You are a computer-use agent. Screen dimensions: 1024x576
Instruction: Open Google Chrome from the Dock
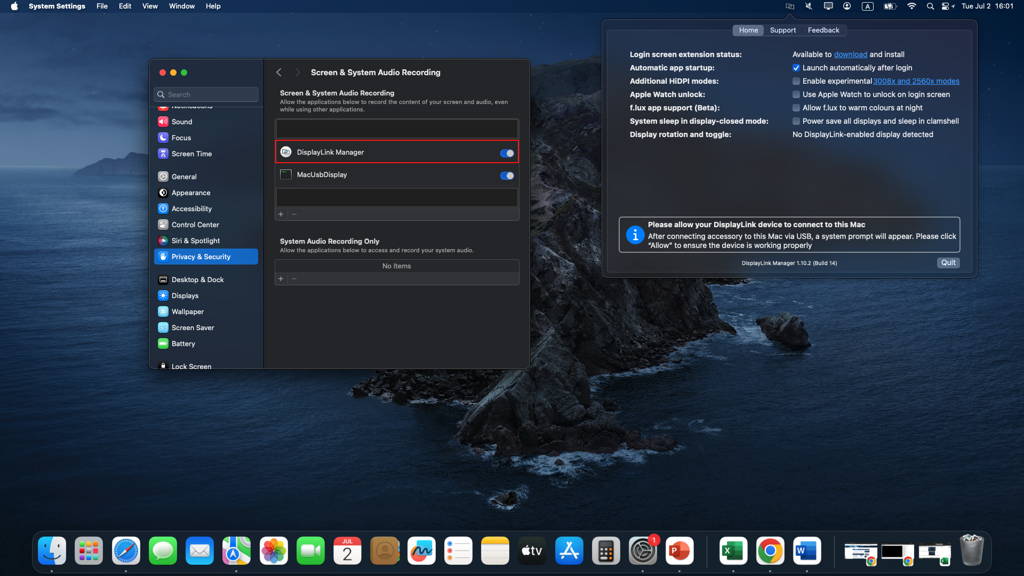pos(770,551)
